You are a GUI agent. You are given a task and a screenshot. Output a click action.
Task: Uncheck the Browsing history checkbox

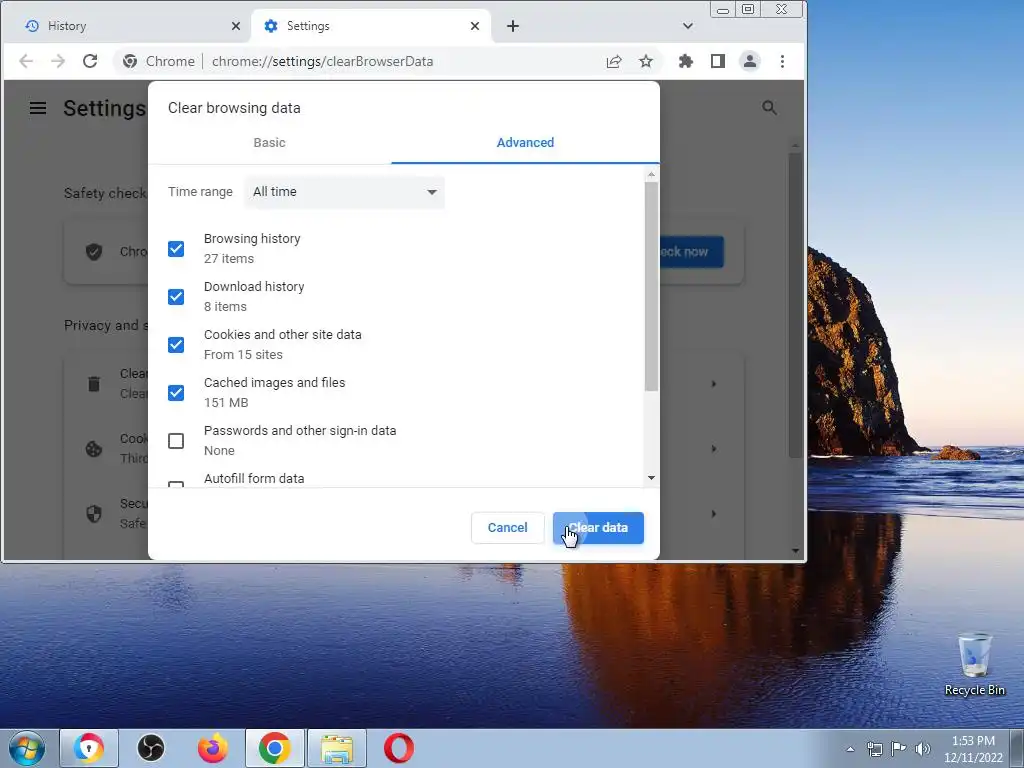(176, 249)
